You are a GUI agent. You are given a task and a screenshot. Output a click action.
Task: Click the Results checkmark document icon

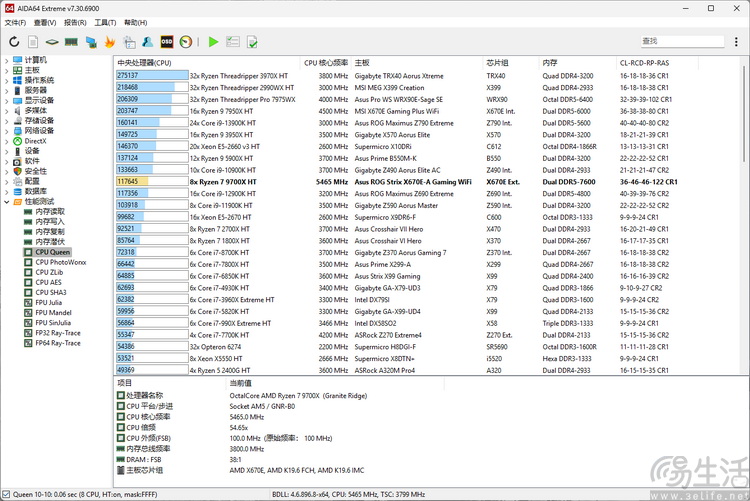coord(252,42)
